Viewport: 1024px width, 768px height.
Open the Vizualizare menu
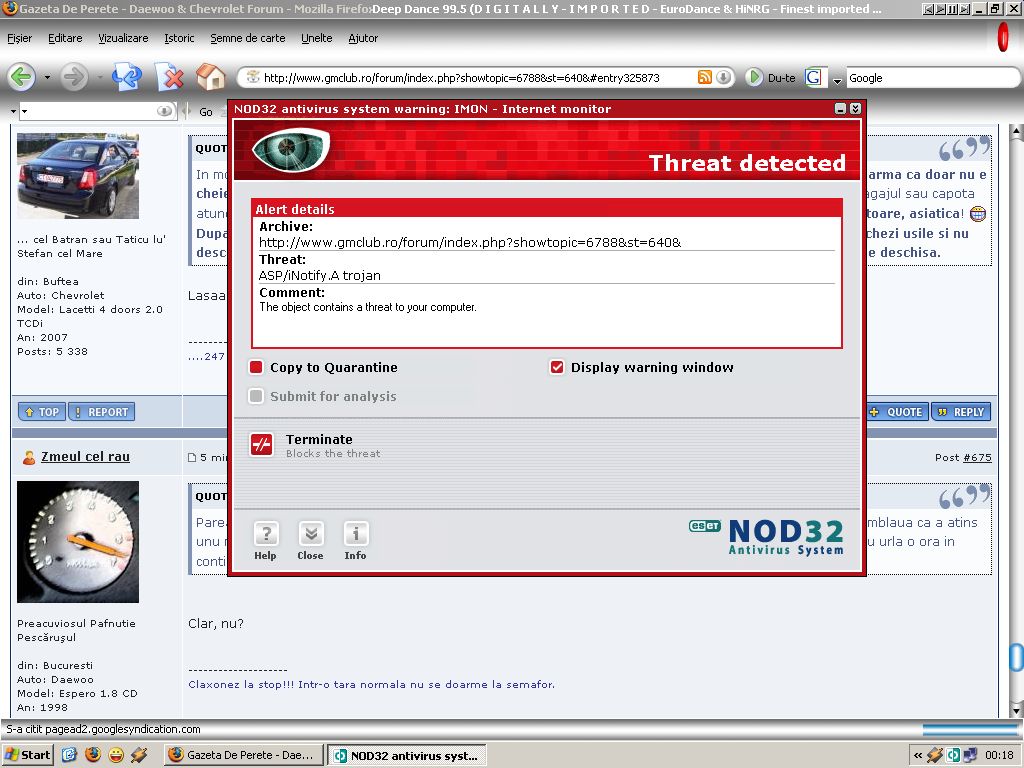click(123, 38)
